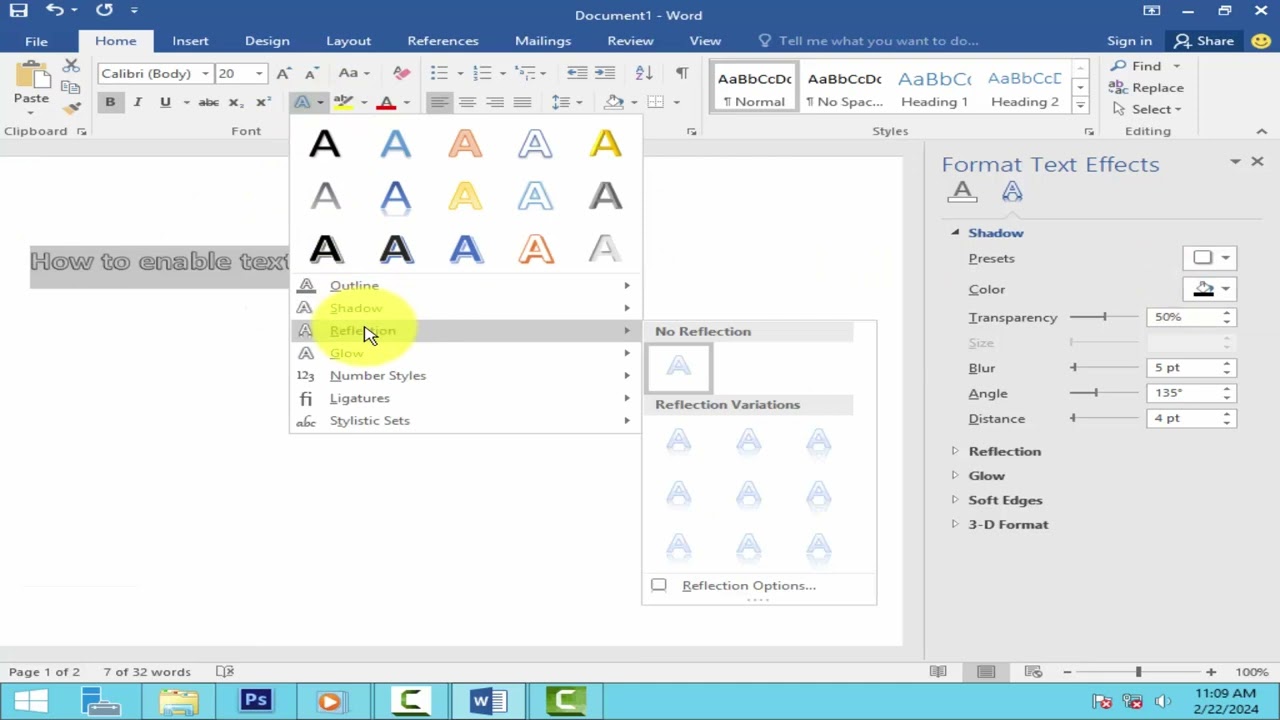This screenshot has width=1280, height=720.
Task: Open the font size dropdown
Action: (x=259, y=73)
